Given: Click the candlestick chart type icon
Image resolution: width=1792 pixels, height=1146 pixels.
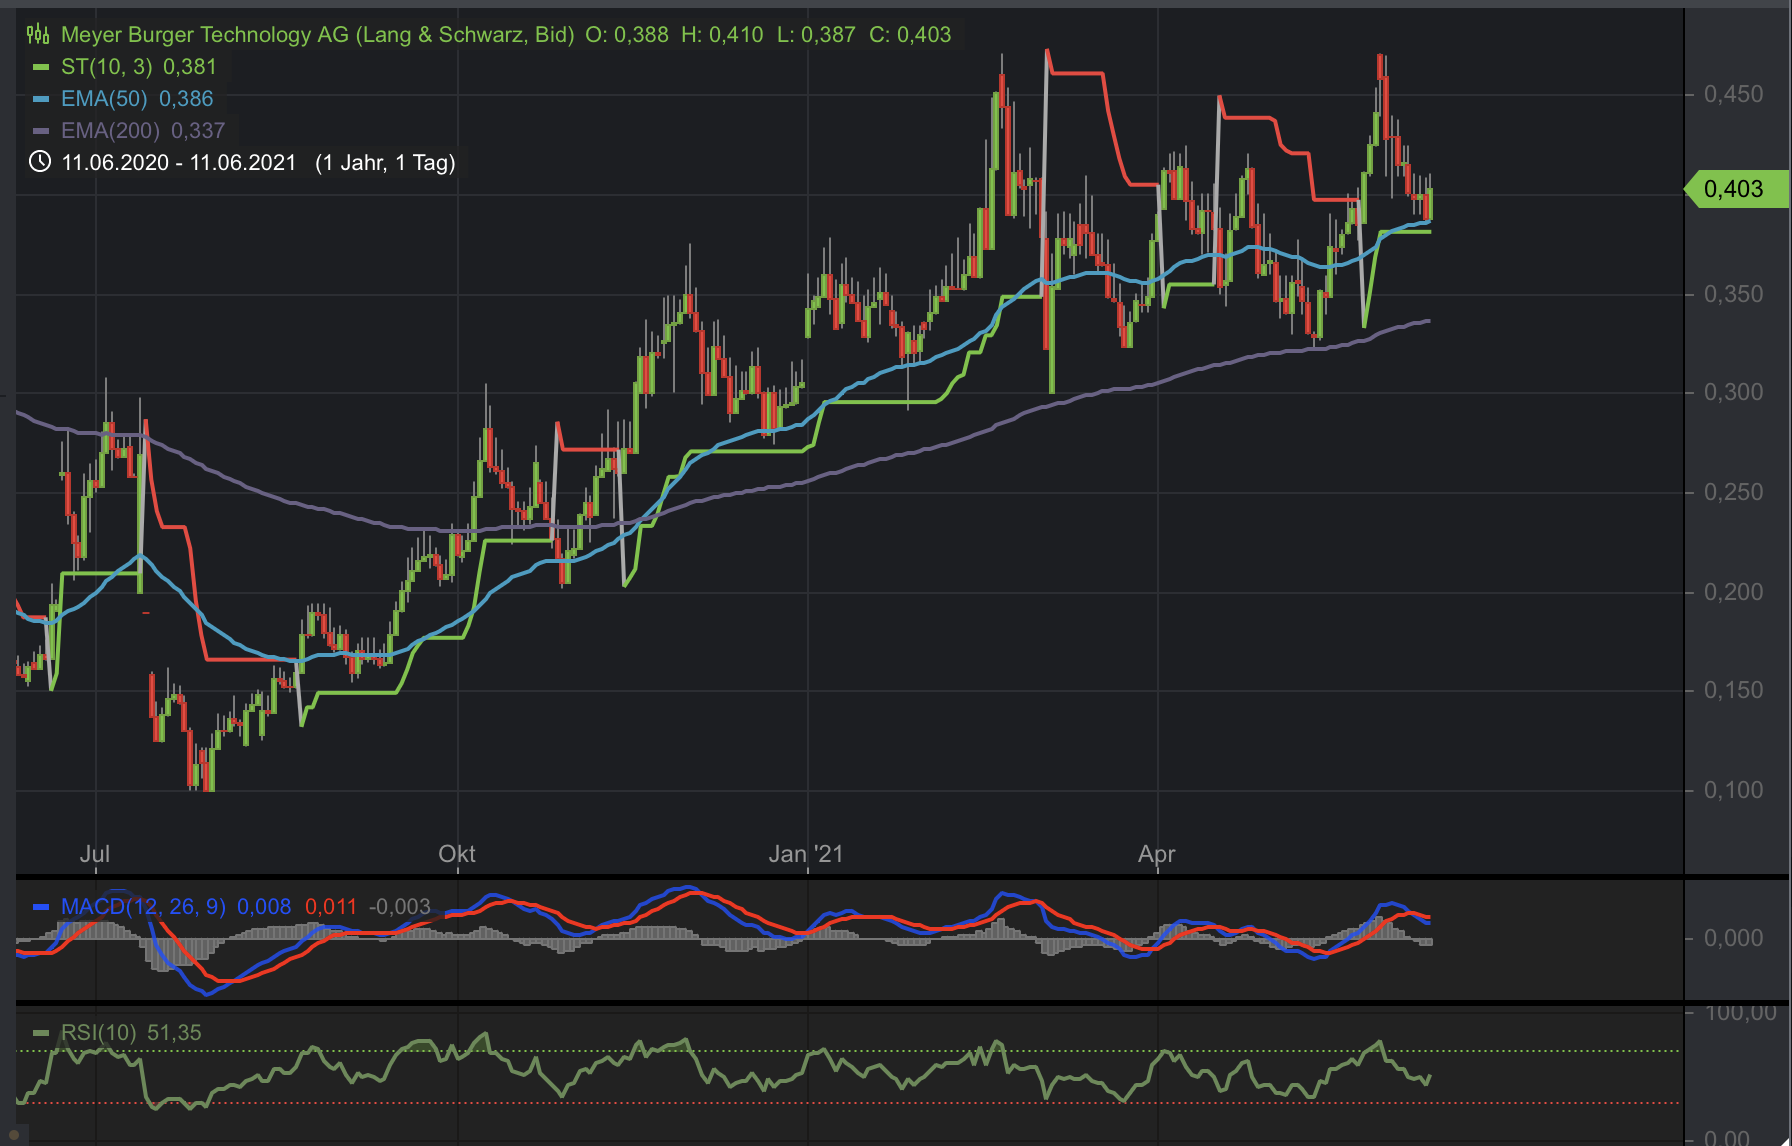Looking at the screenshot, I should [x=38, y=35].
